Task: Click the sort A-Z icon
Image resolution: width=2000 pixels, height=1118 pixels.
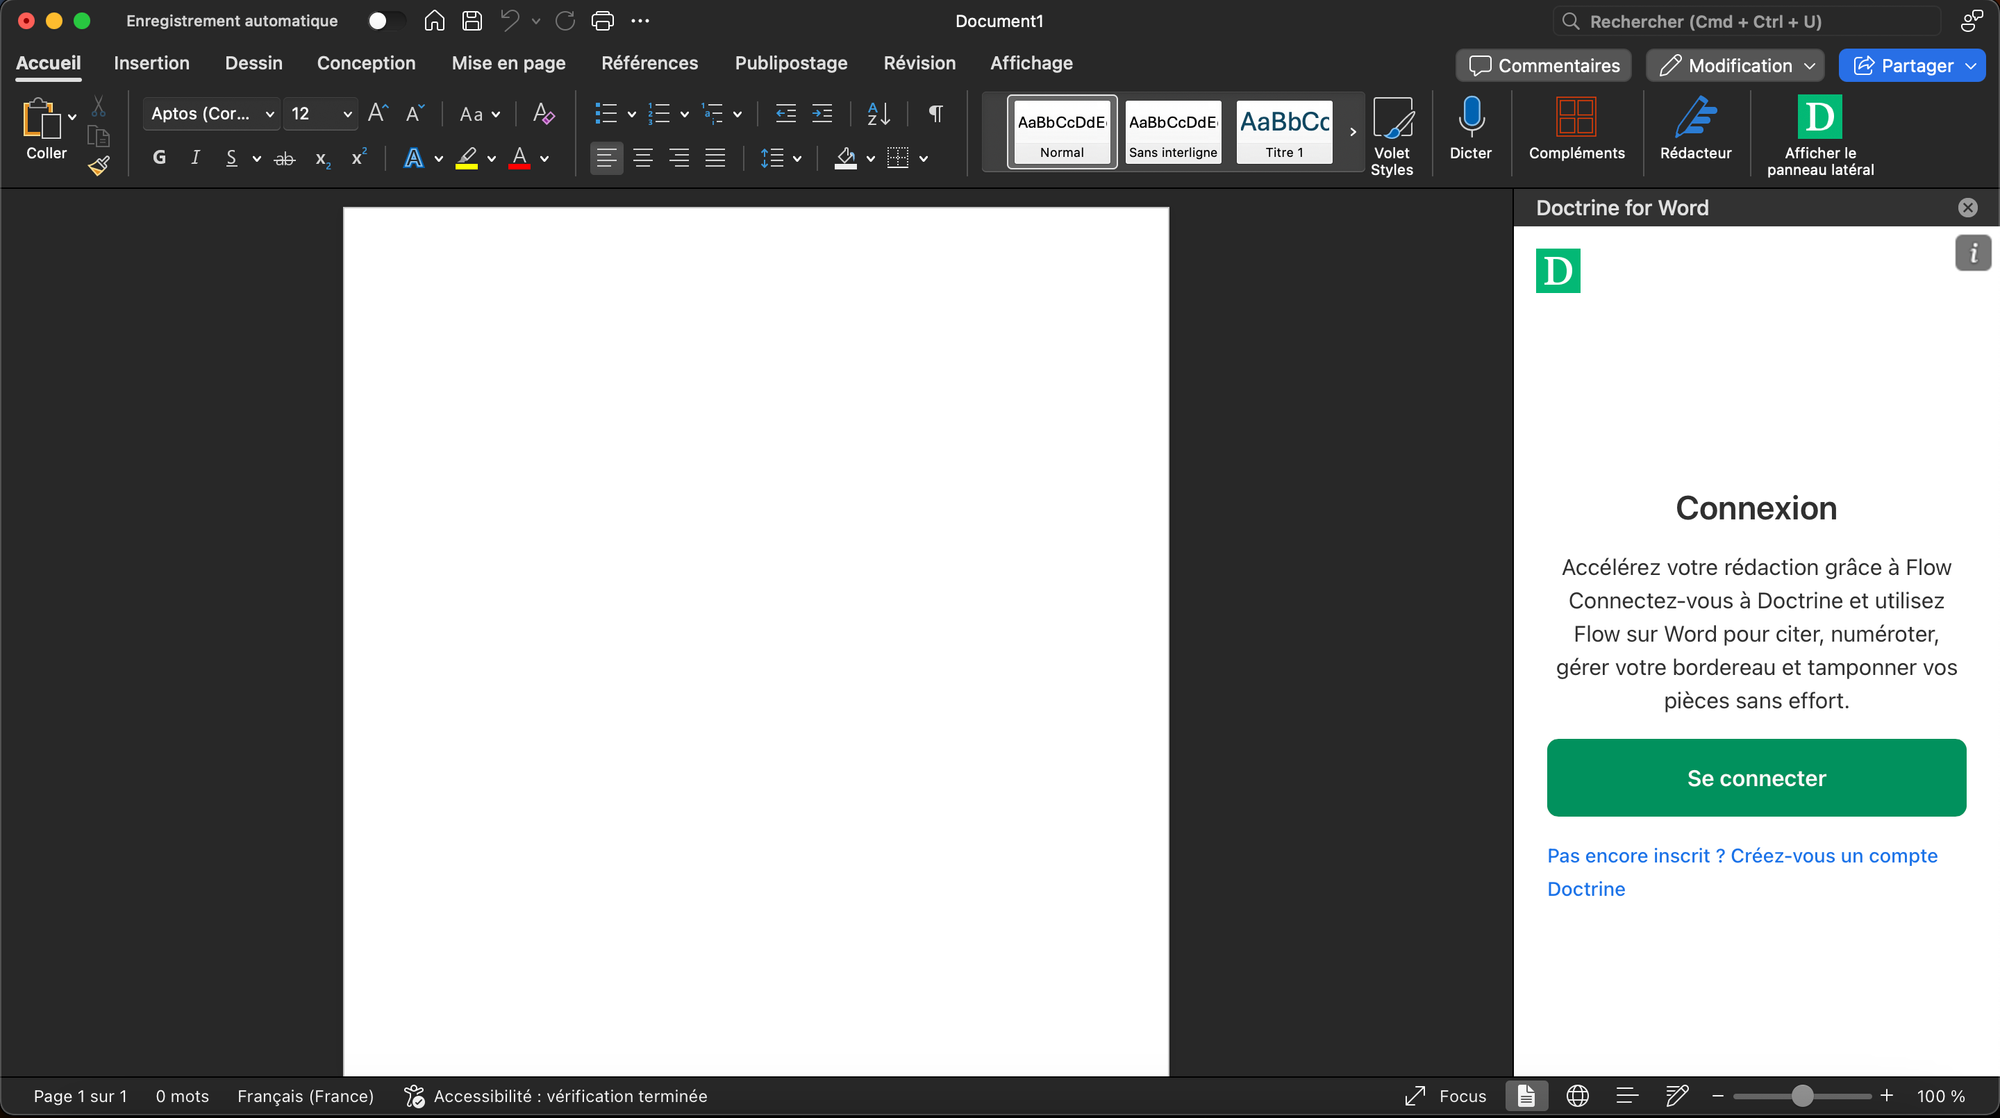Action: (878, 114)
